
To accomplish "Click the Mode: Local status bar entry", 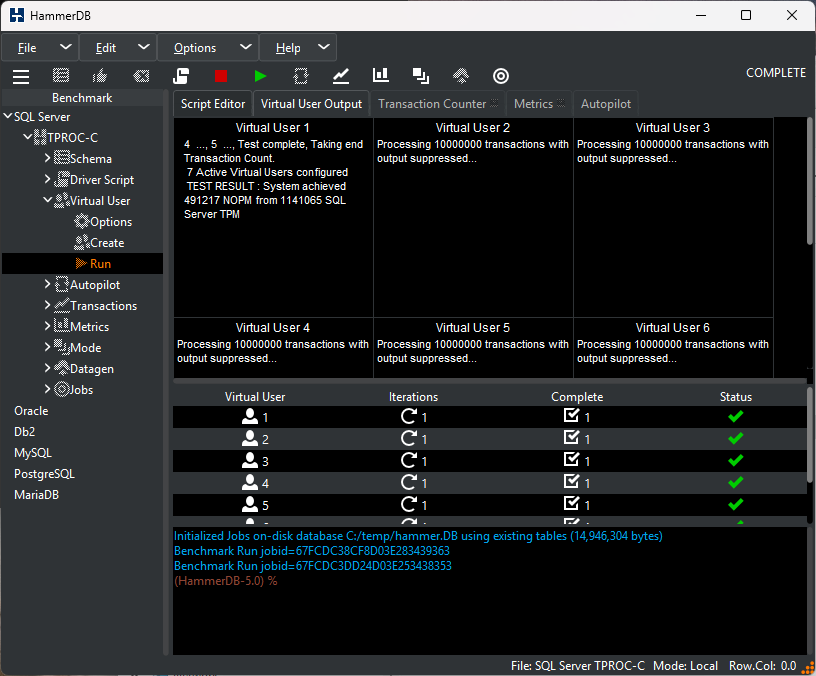I will 685,666.
